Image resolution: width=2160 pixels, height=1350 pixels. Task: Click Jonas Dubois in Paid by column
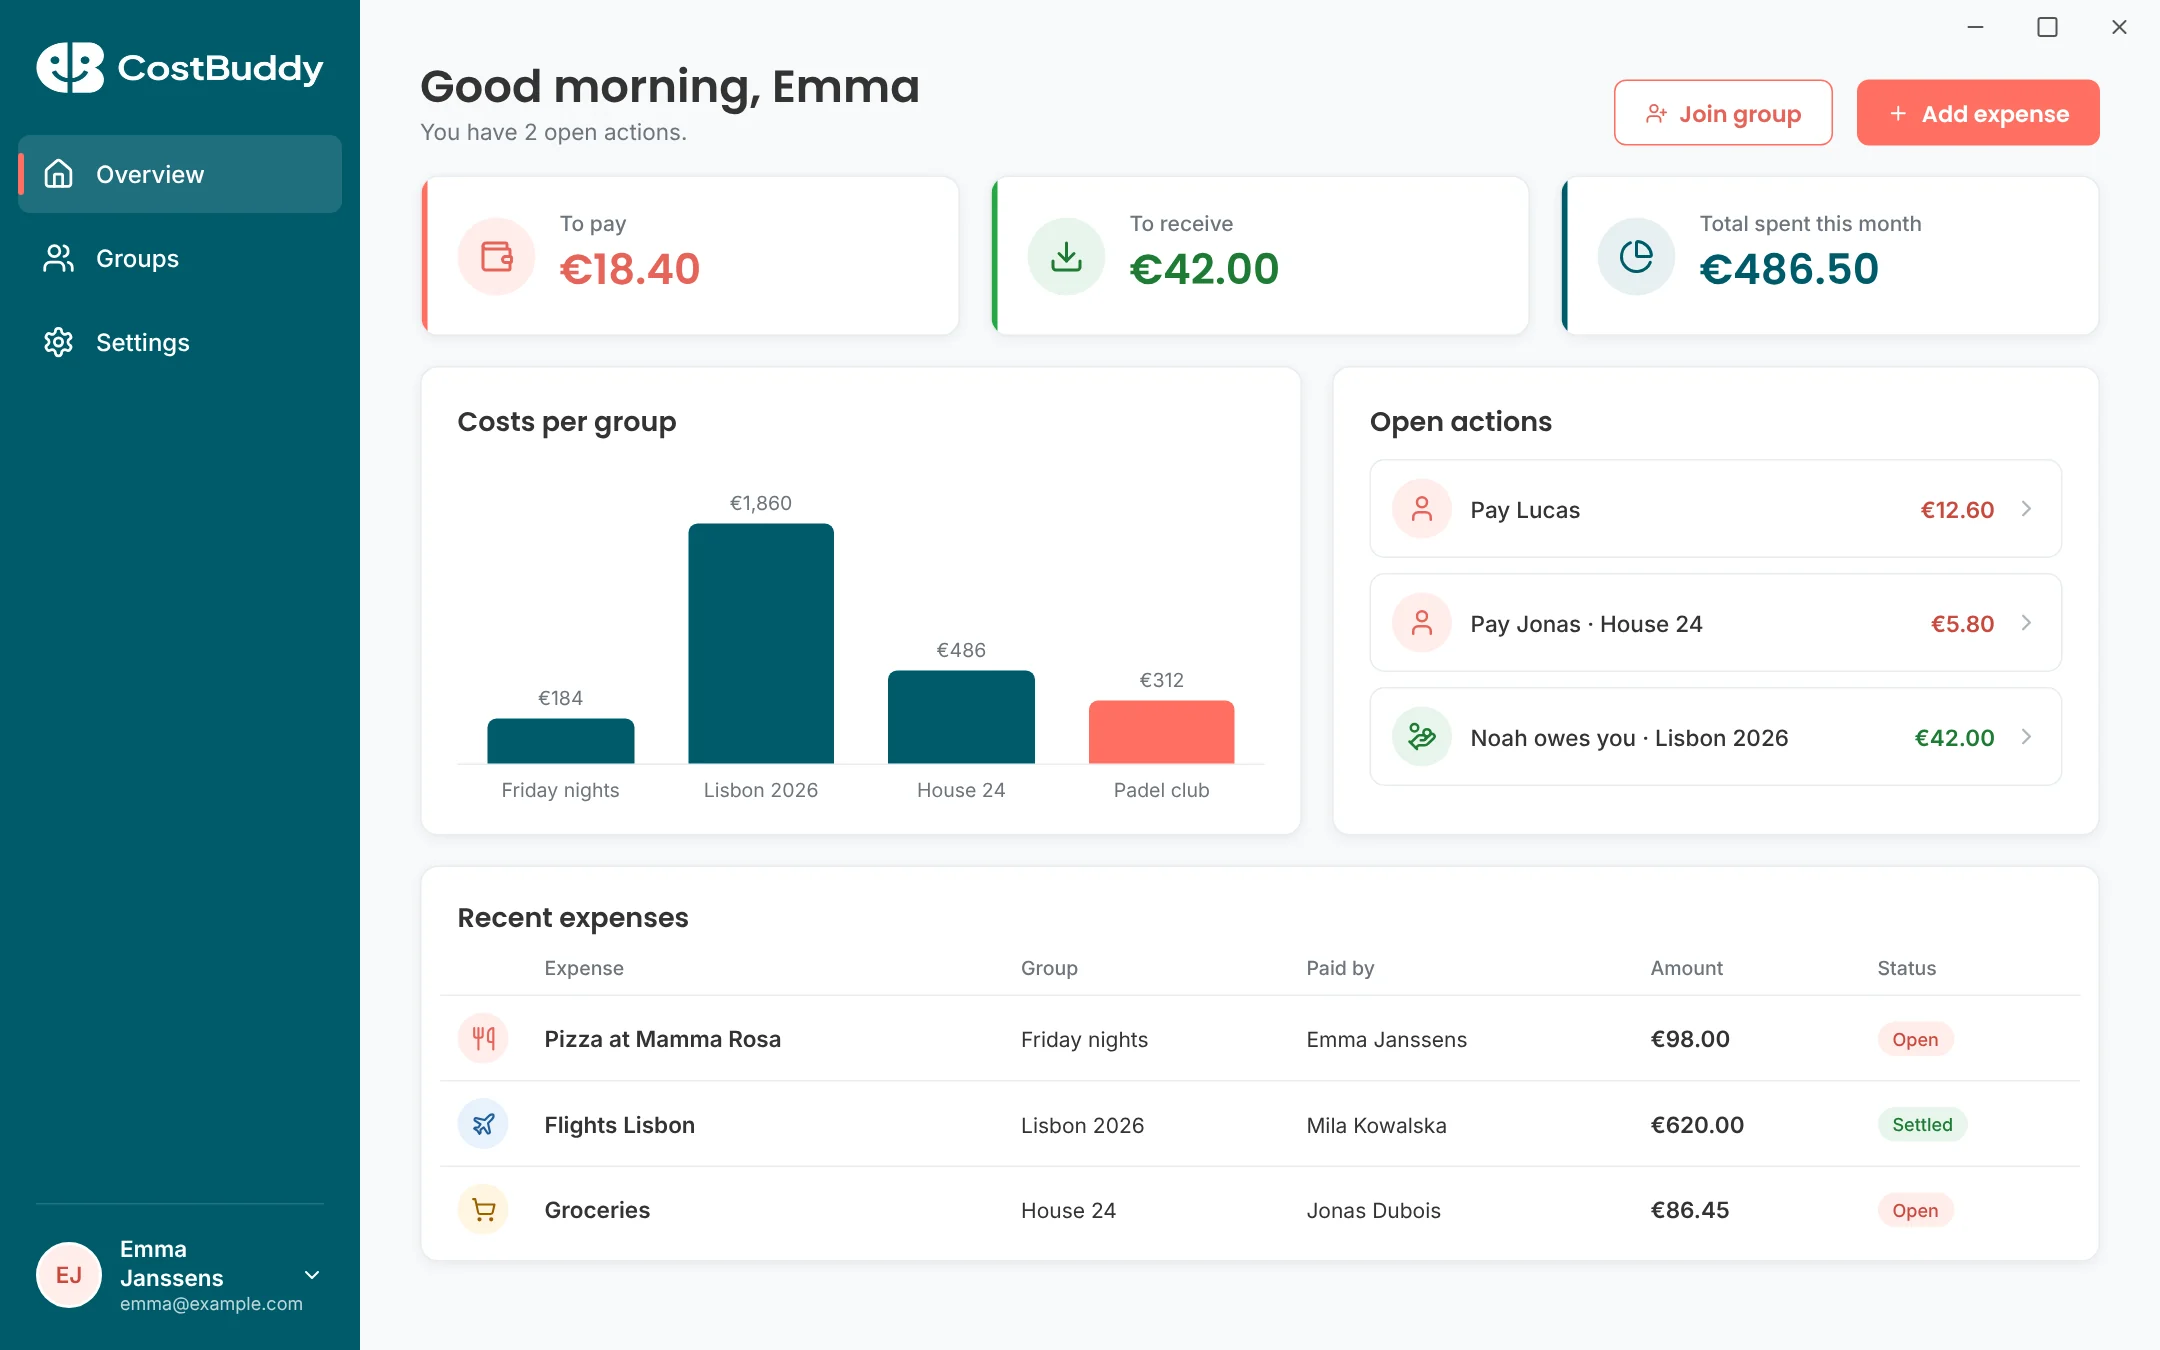[x=1373, y=1210]
